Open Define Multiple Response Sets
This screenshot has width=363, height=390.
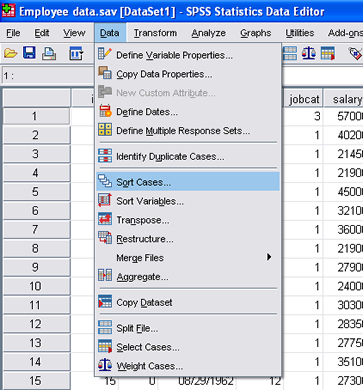(188, 130)
